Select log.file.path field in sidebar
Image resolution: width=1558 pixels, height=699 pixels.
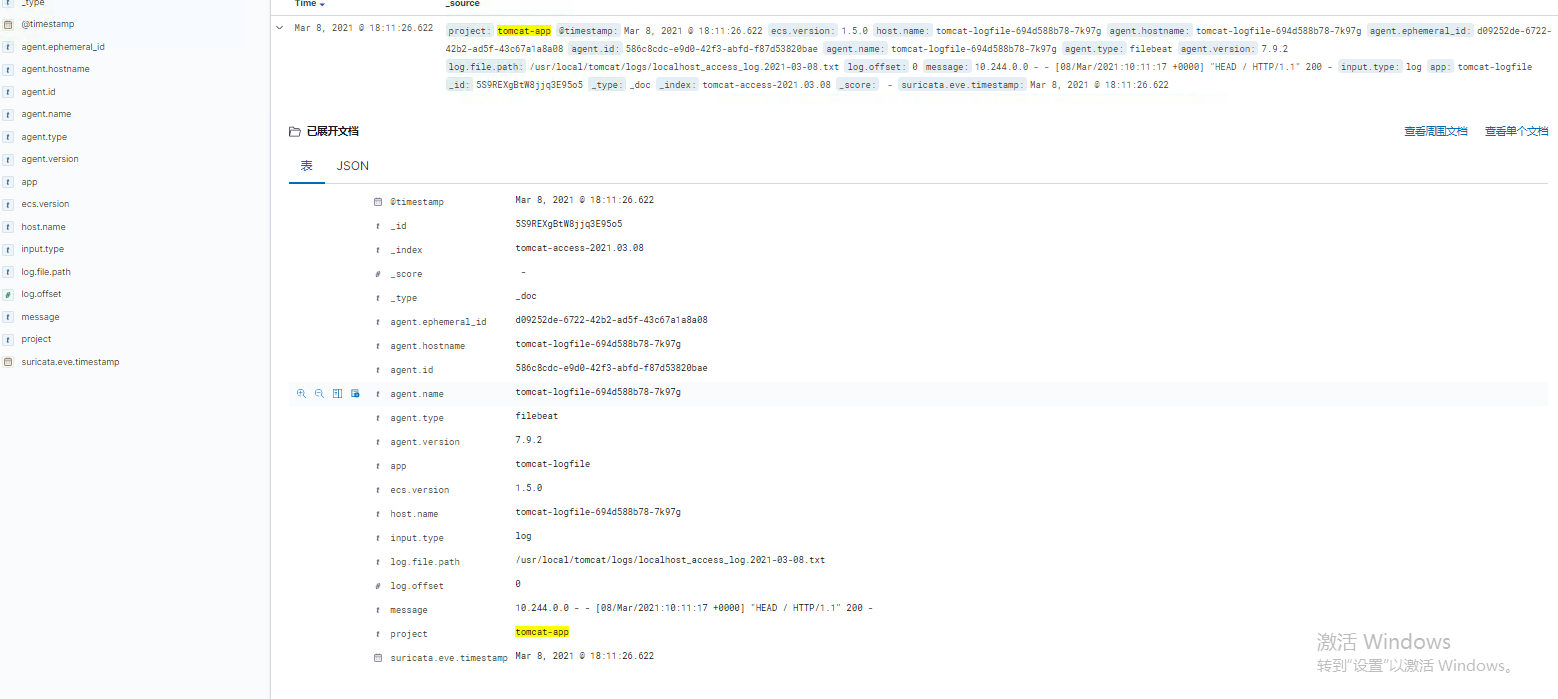(46, 272)
